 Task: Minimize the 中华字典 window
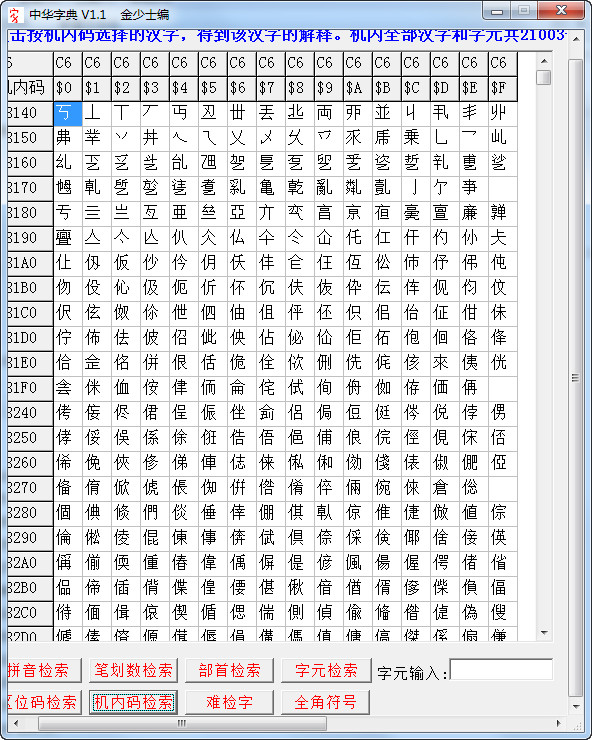click(497, 11)
